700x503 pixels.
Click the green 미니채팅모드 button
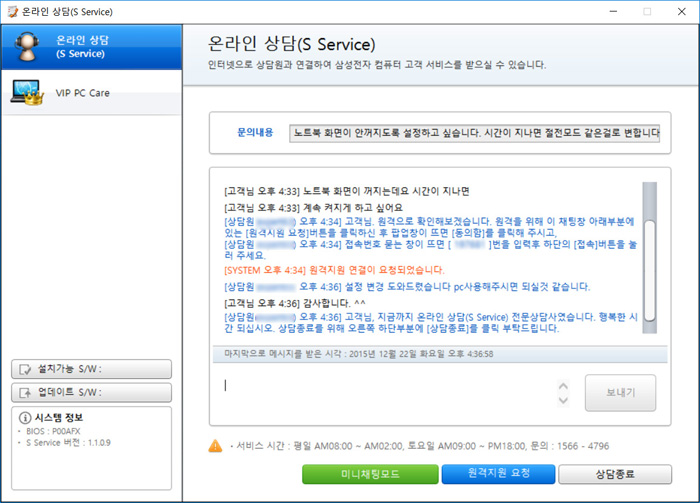[370, 474]
